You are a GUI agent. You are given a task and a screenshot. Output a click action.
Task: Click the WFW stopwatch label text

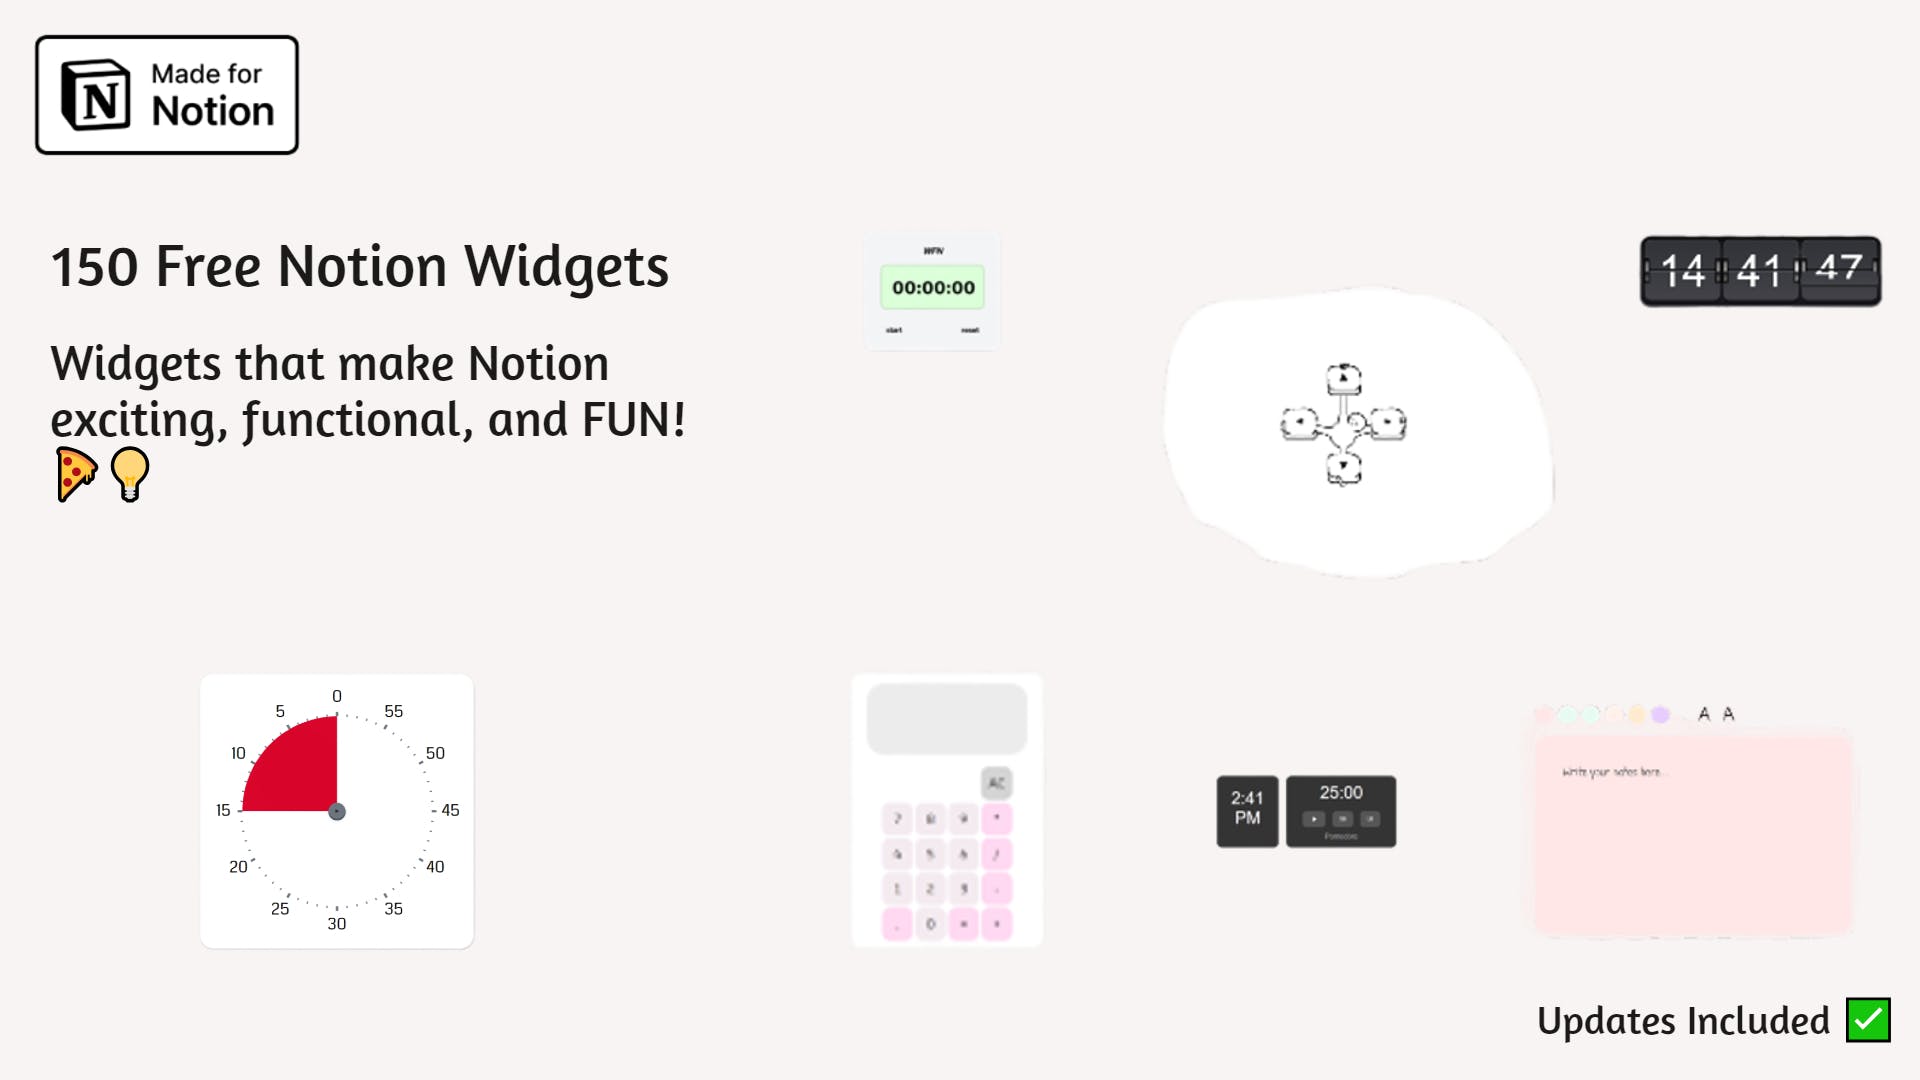point(932,251)
